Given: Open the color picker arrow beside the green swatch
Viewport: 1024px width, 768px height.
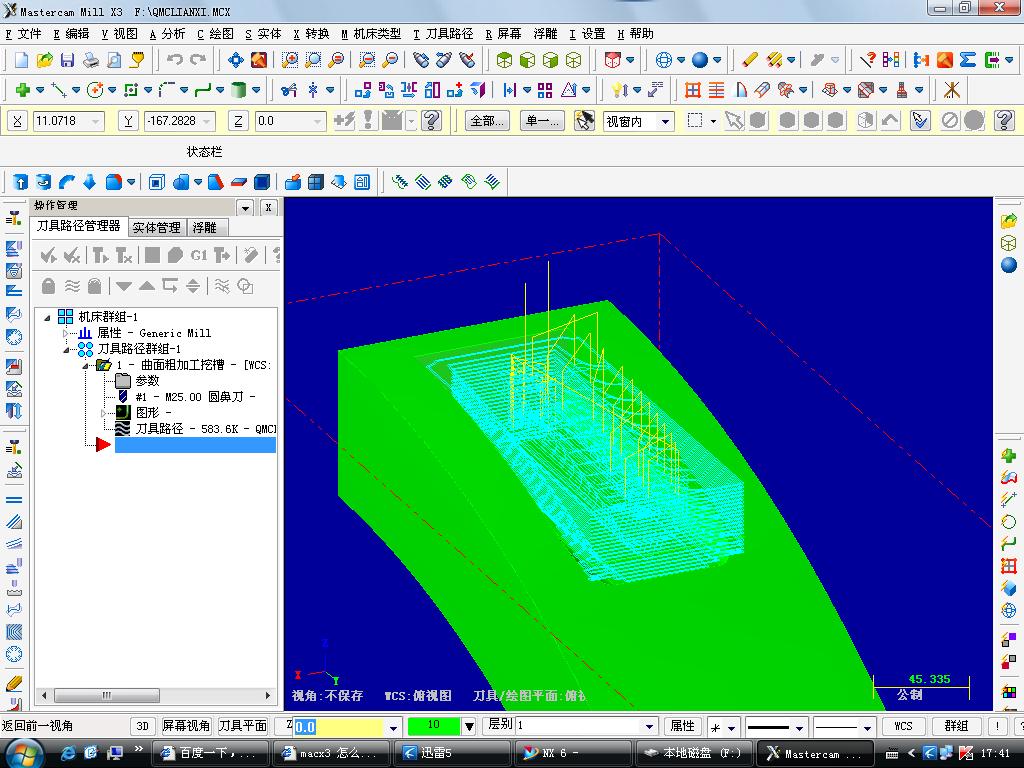Looking at the screenshot, I should (468, 726).
